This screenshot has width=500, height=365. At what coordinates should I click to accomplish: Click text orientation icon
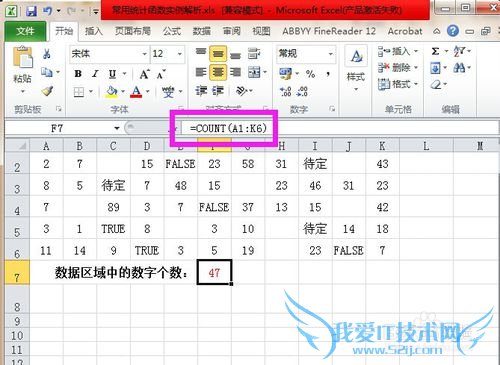242,91
